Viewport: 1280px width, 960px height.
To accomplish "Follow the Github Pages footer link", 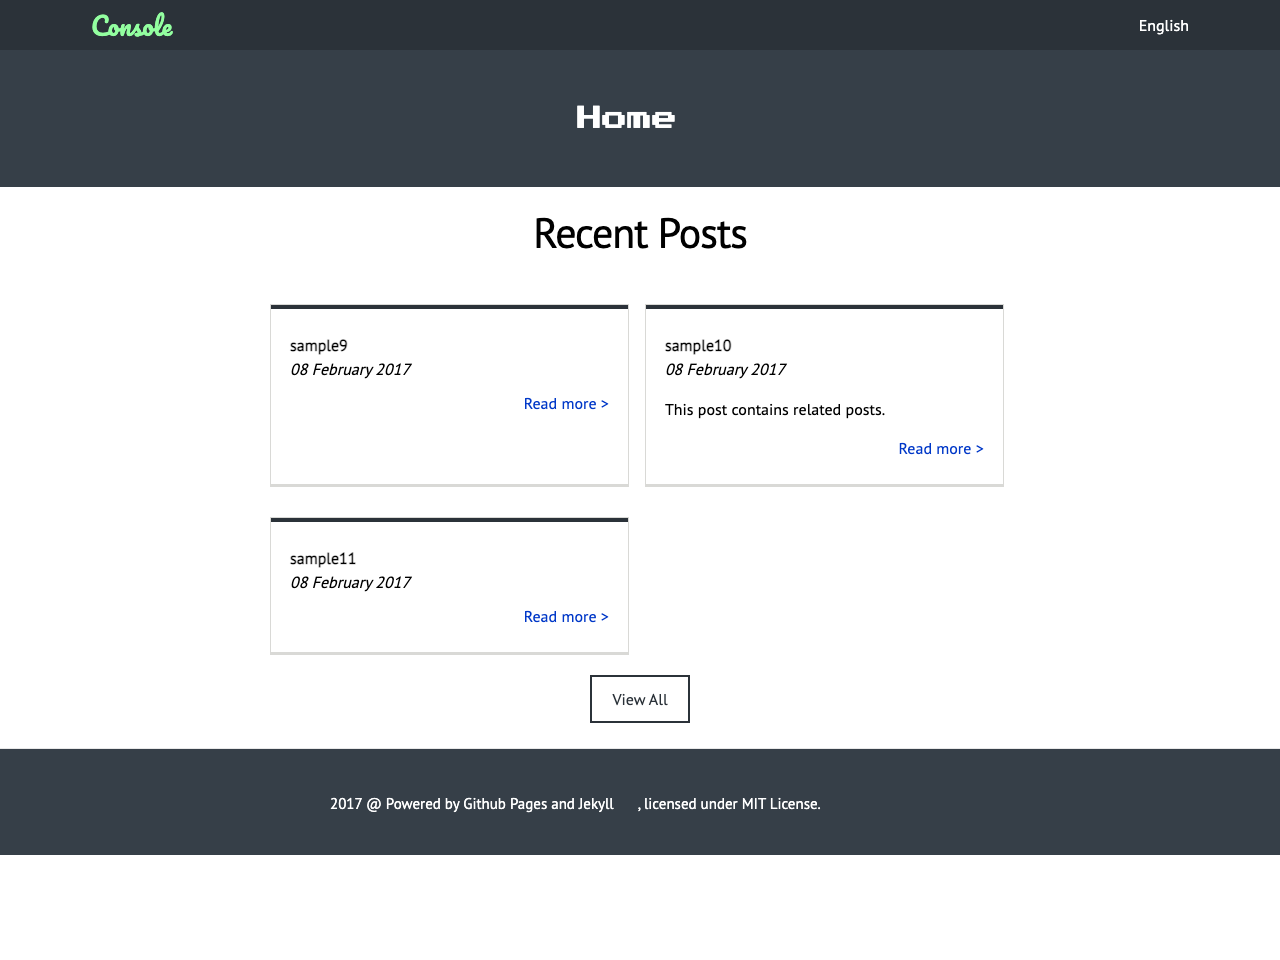I will click(x=505, y=804).
